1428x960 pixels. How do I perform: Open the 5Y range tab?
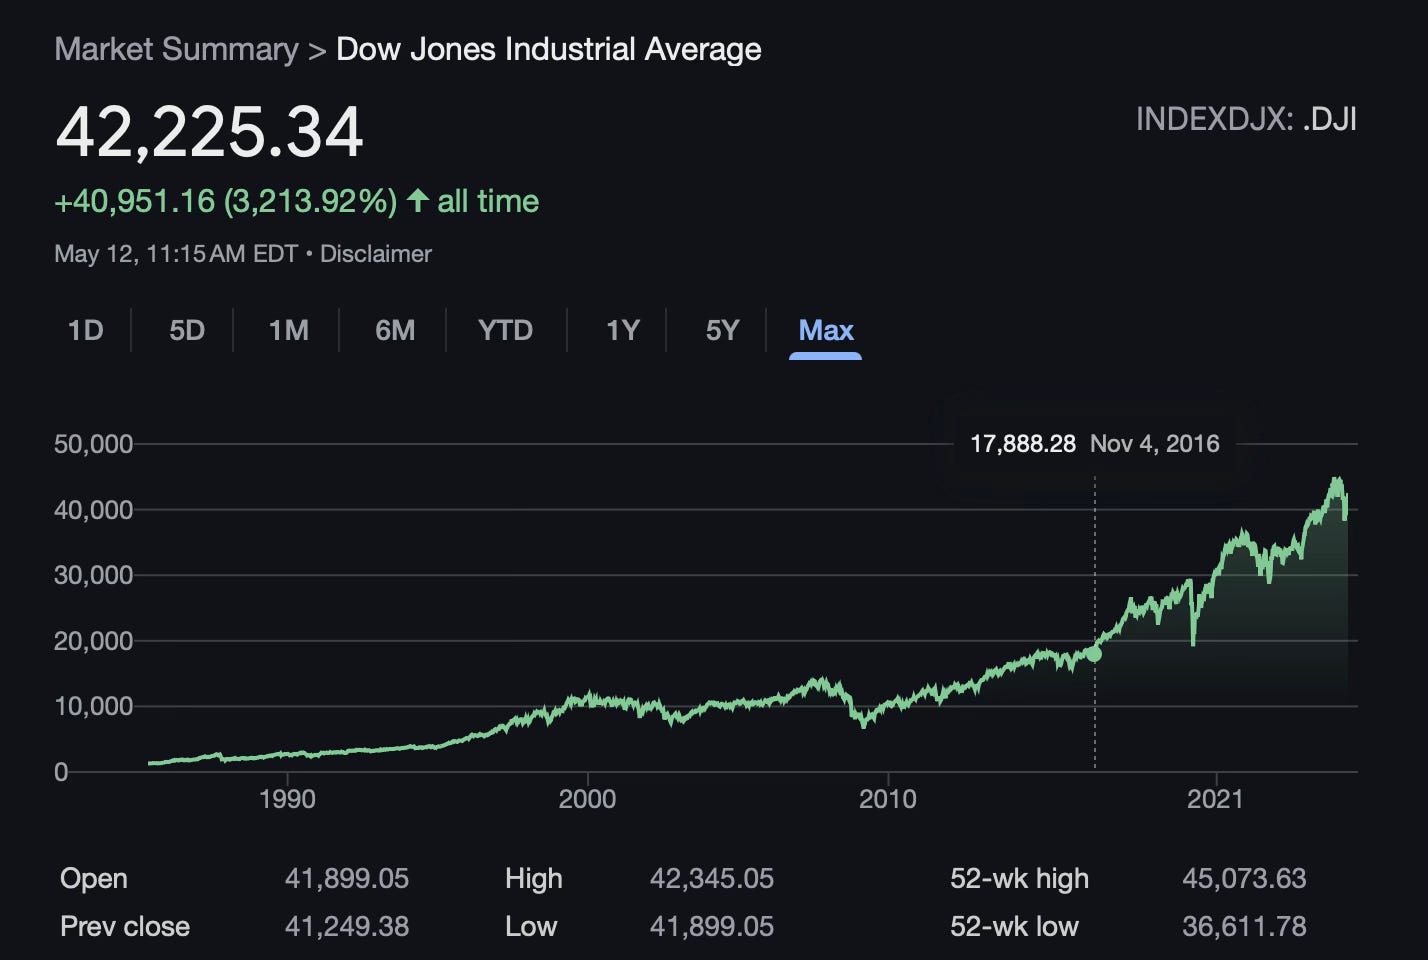click(723, 330)
